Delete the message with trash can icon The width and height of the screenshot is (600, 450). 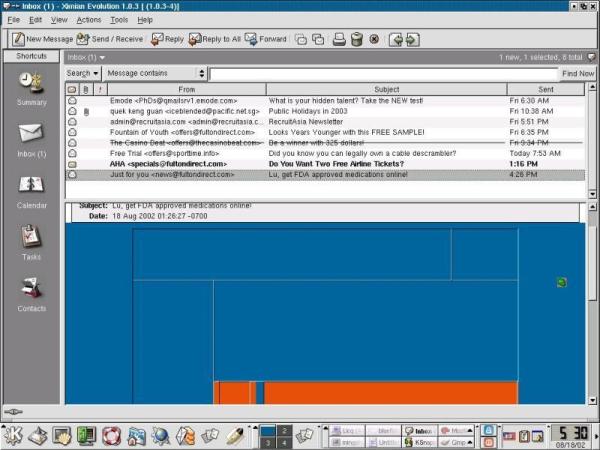click(357, 39)
